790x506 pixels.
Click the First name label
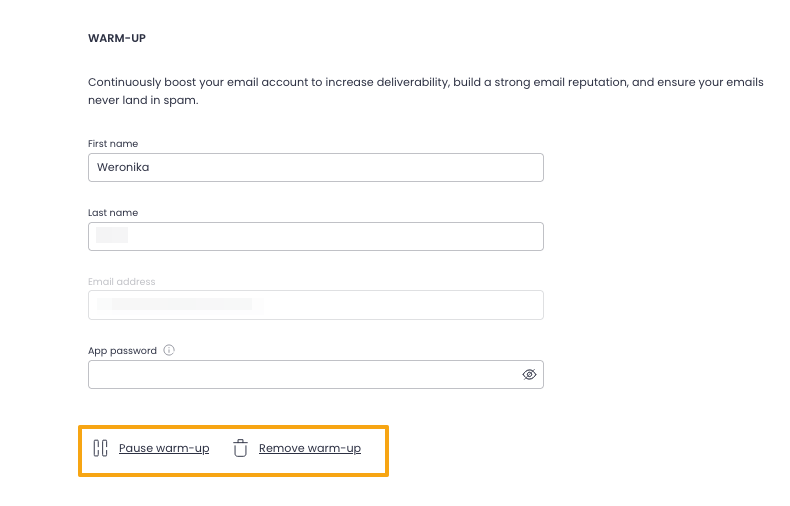coord(113,144)
